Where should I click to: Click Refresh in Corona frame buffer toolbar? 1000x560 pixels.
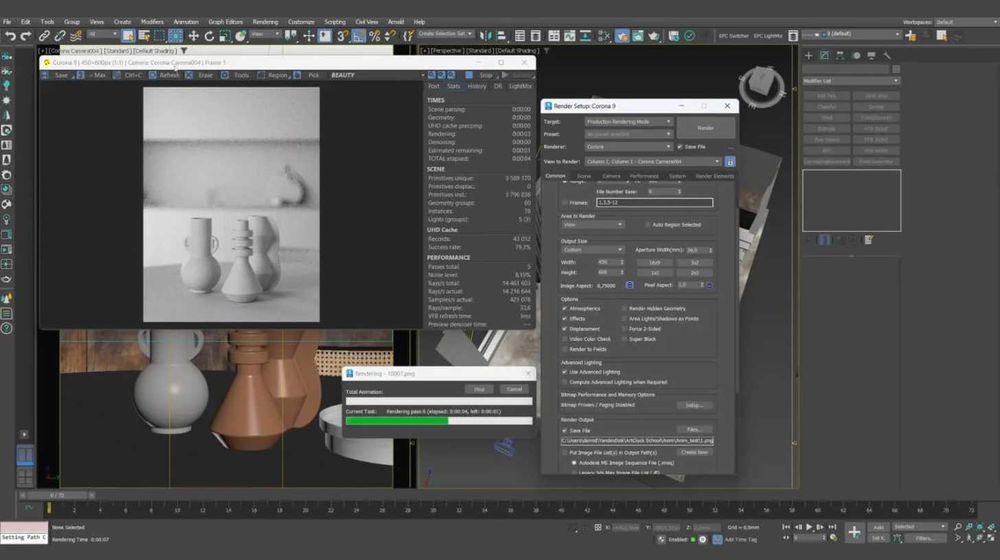tap(169, 75)
